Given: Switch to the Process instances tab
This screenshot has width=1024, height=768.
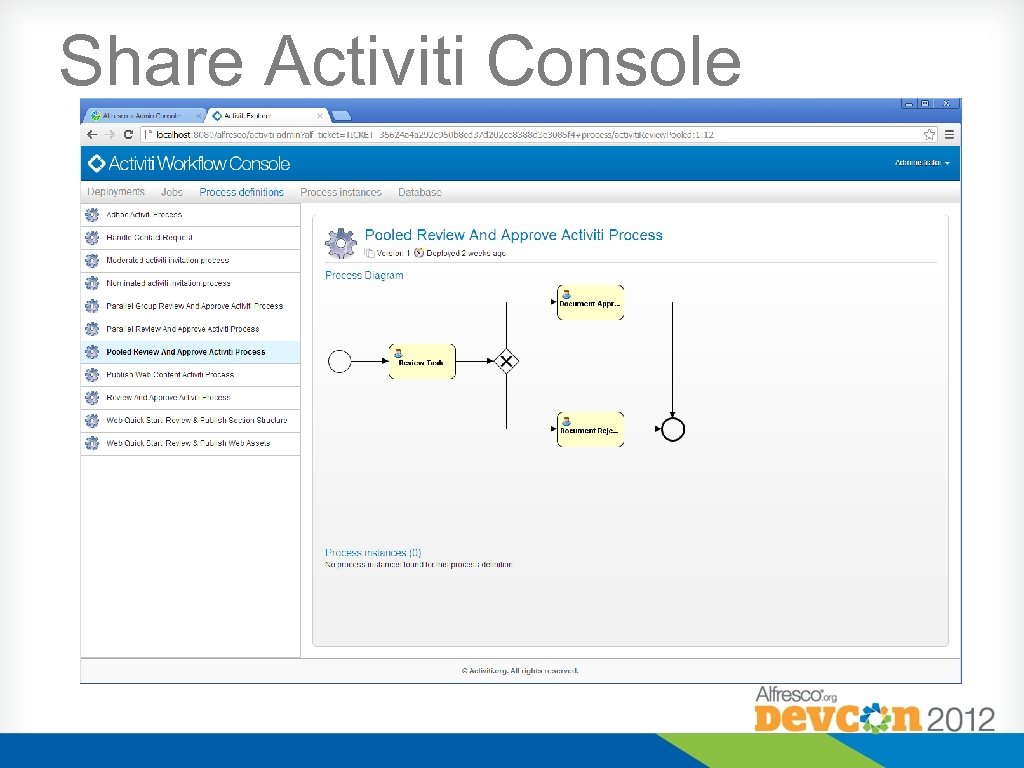Looking at the screenshot, I should pyautogui.click(x=341, y=192).
